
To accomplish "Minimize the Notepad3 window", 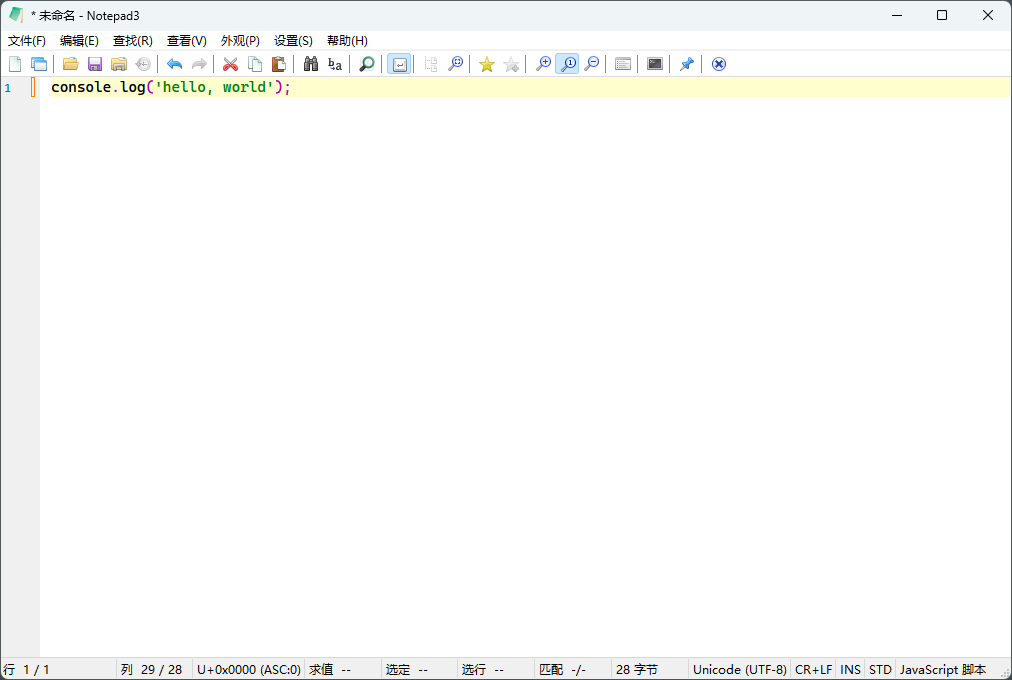I will 896,15.
